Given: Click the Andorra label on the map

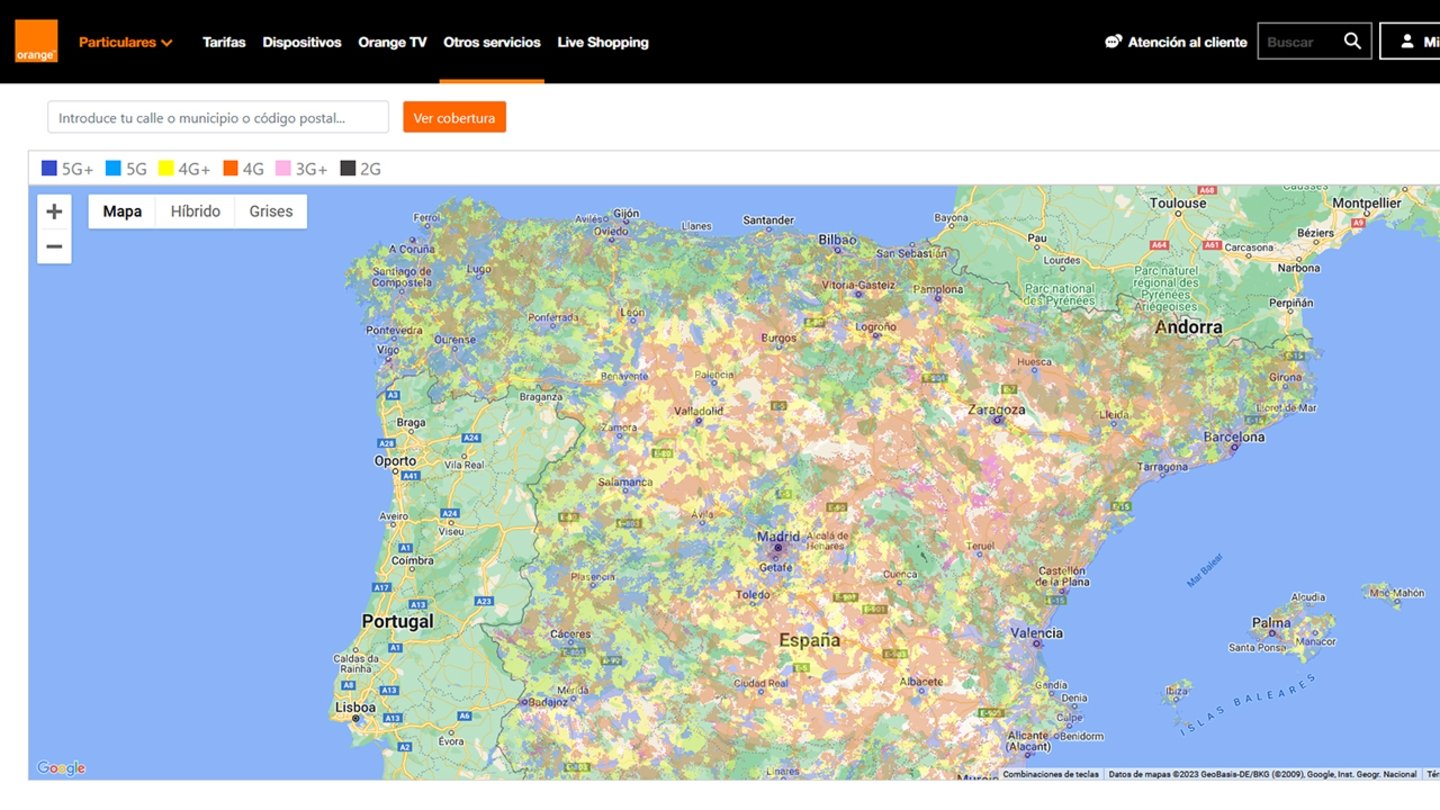Looking at the screenshot, I should [1188, 327].
